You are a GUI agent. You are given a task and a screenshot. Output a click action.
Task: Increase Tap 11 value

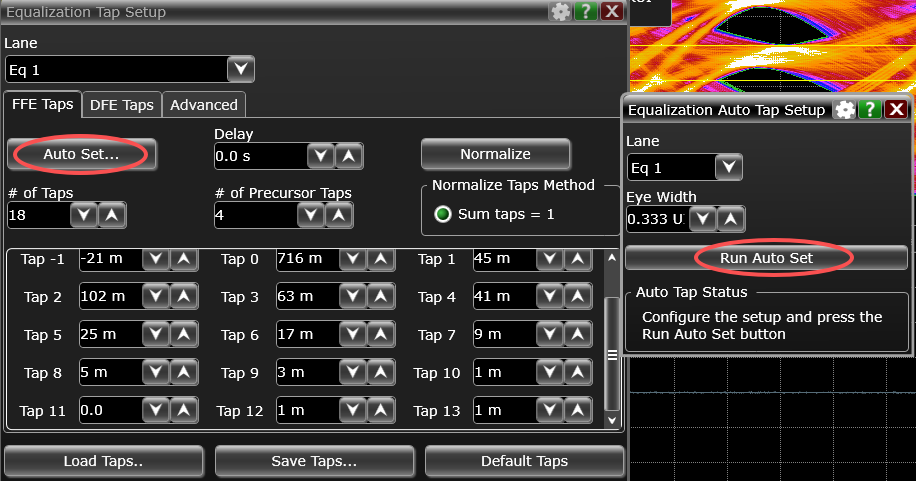pyautogui.click(x=184, y=411)
